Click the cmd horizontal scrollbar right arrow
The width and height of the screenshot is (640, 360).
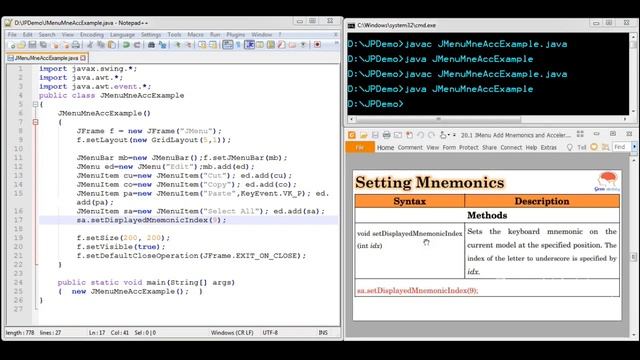[x=625, y=119]
